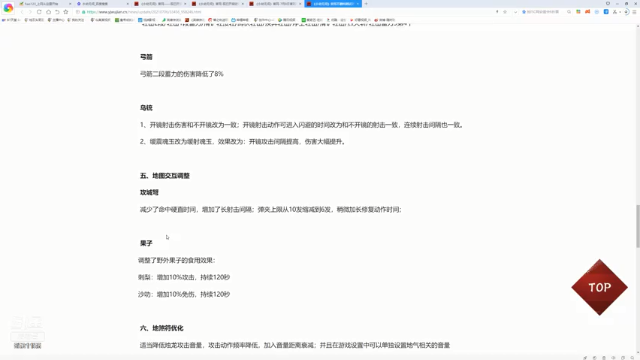Click the orange extension icon
Image resolution: width=640 pixels, height=360 pixels.
[587, 12]
